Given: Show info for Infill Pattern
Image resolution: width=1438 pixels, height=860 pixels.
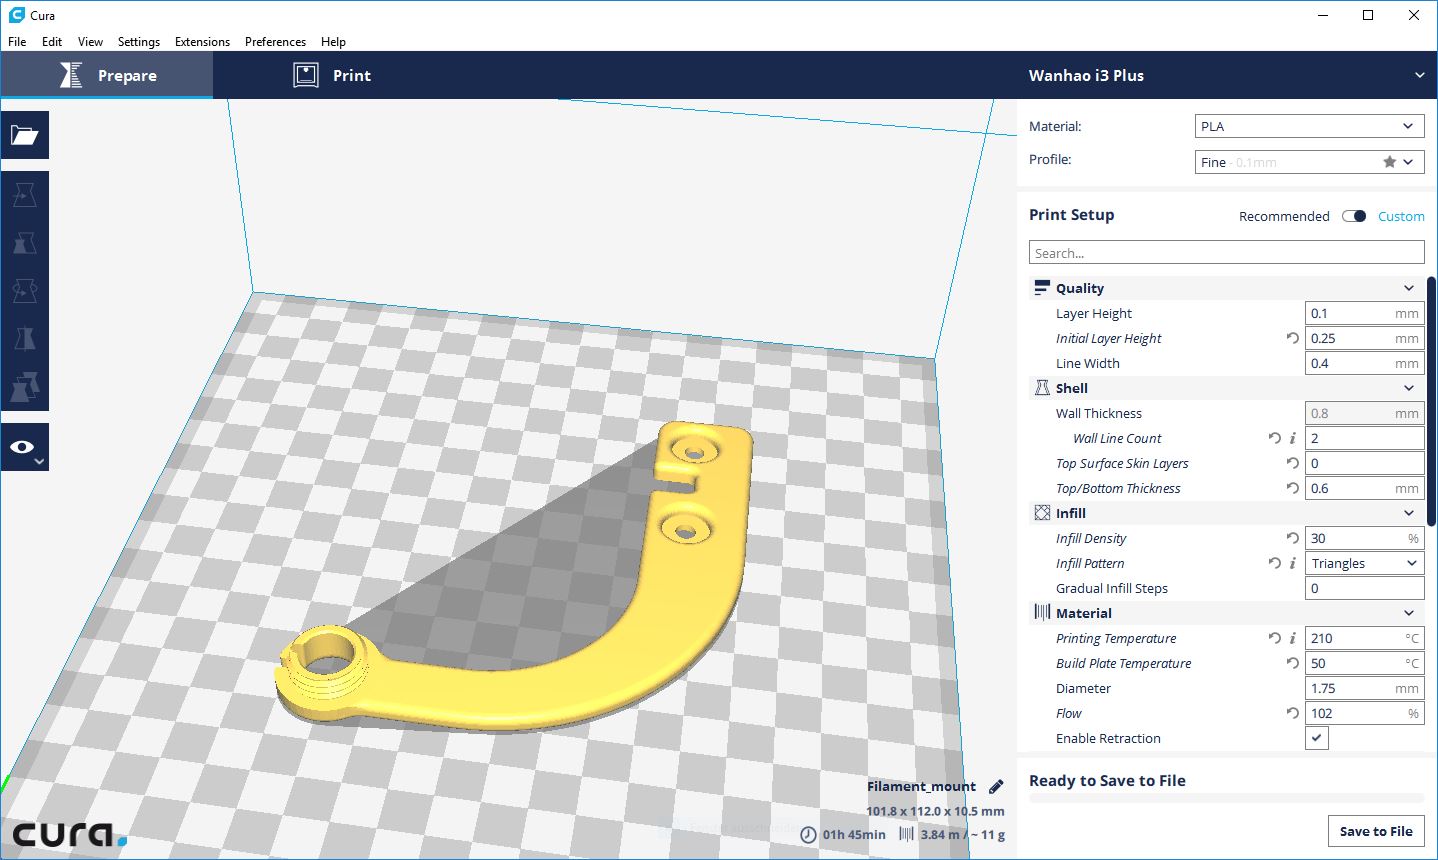Looking at the screenshot, I should click(x=1293, y=563).
